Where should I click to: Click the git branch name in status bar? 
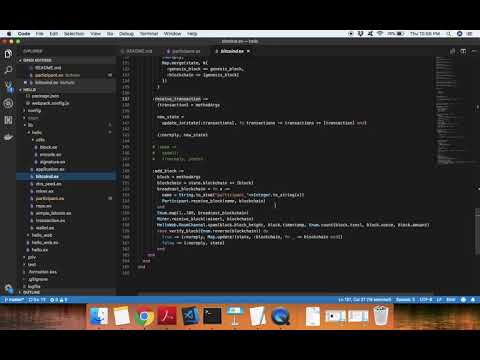(x=13, y=300)
